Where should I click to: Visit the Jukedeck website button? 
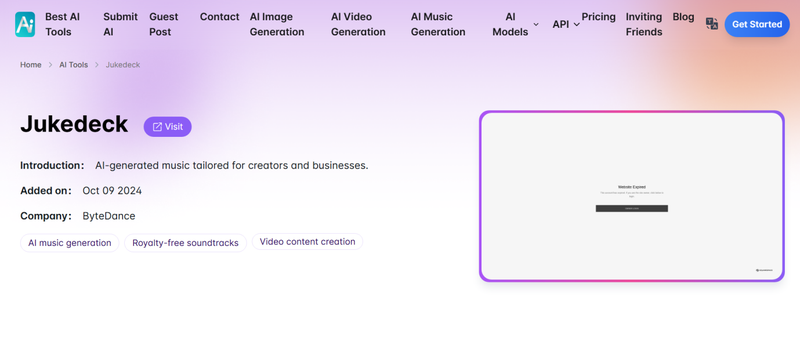pyautogui.click(x=167, y=127)
